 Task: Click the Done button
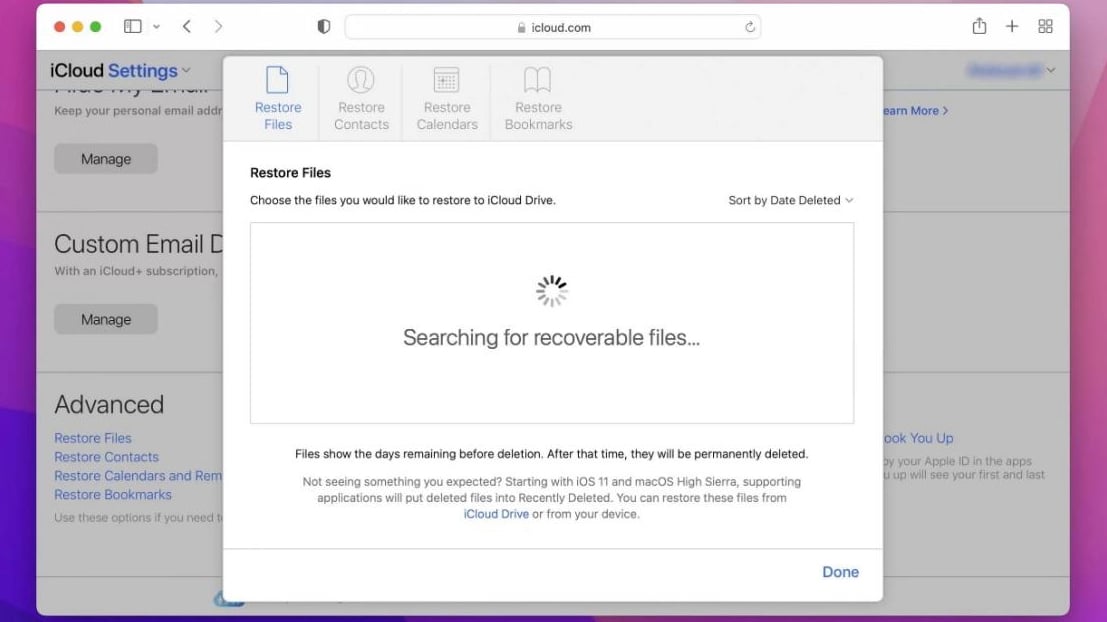coord(840,572)
